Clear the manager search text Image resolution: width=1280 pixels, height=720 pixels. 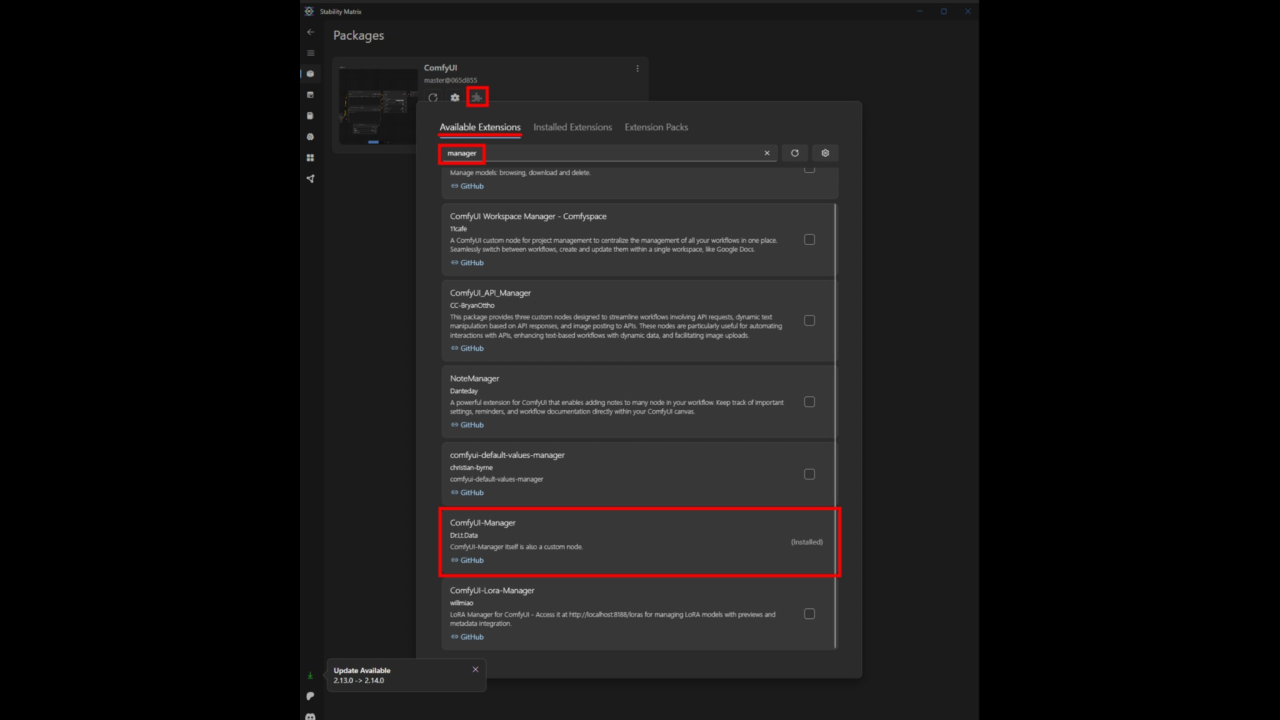767,153
